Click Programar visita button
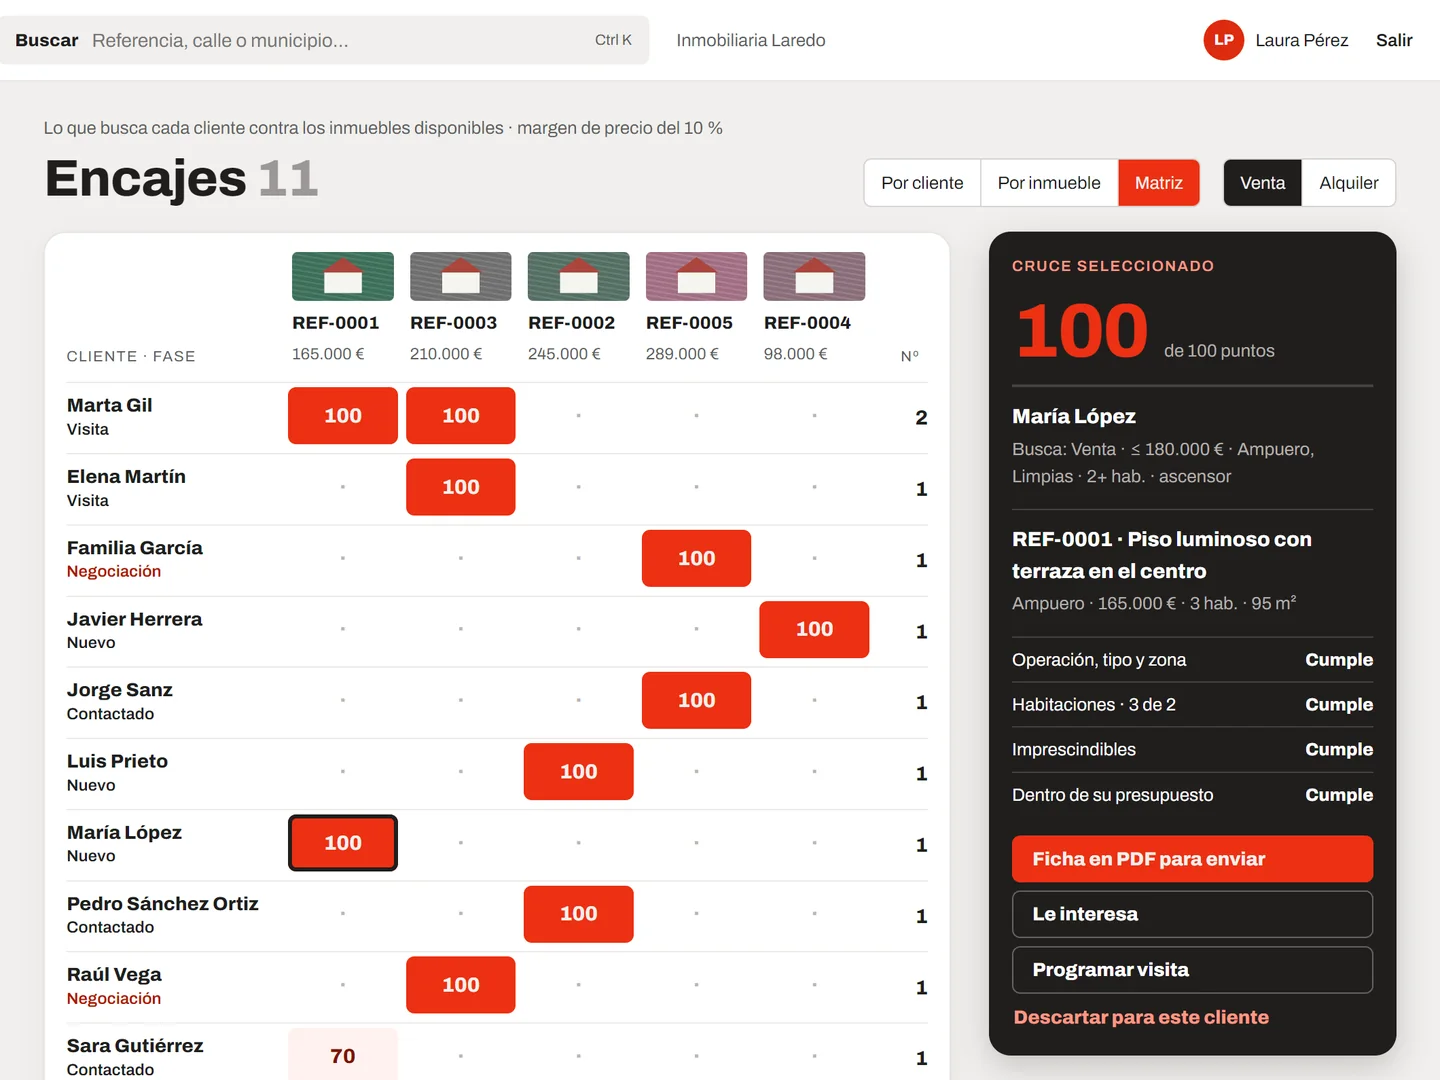The height and width of the screenshot is (1080, 1440). [x=1192, y=970]
